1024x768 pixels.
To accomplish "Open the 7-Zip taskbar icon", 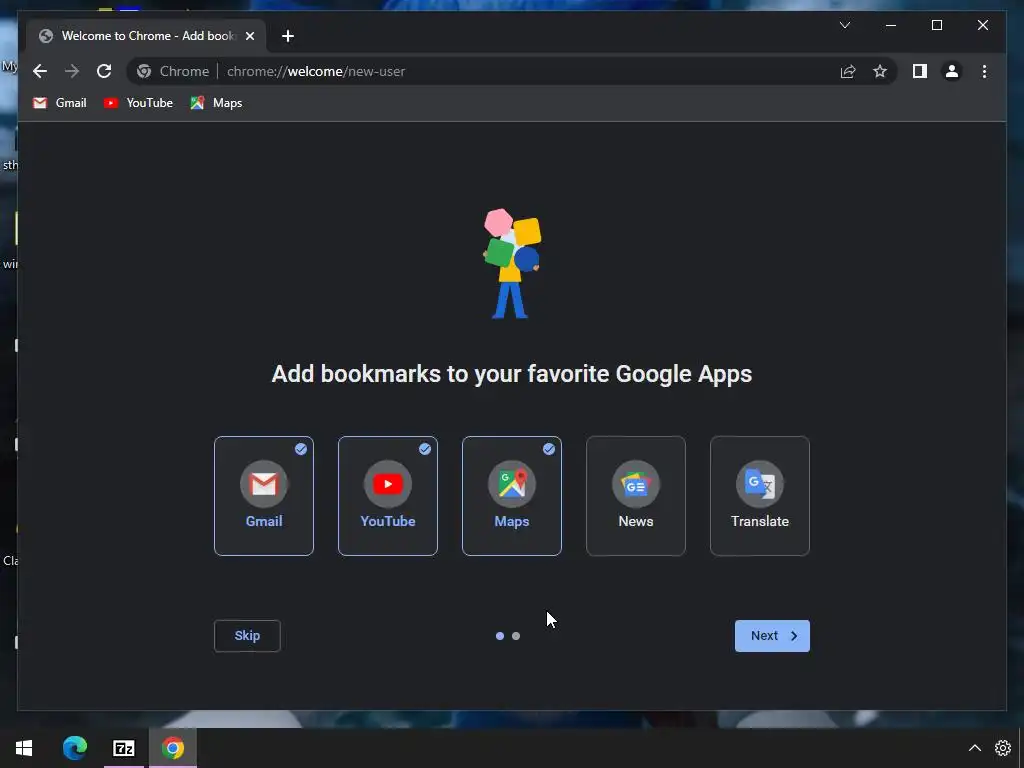I will point(123,748).
